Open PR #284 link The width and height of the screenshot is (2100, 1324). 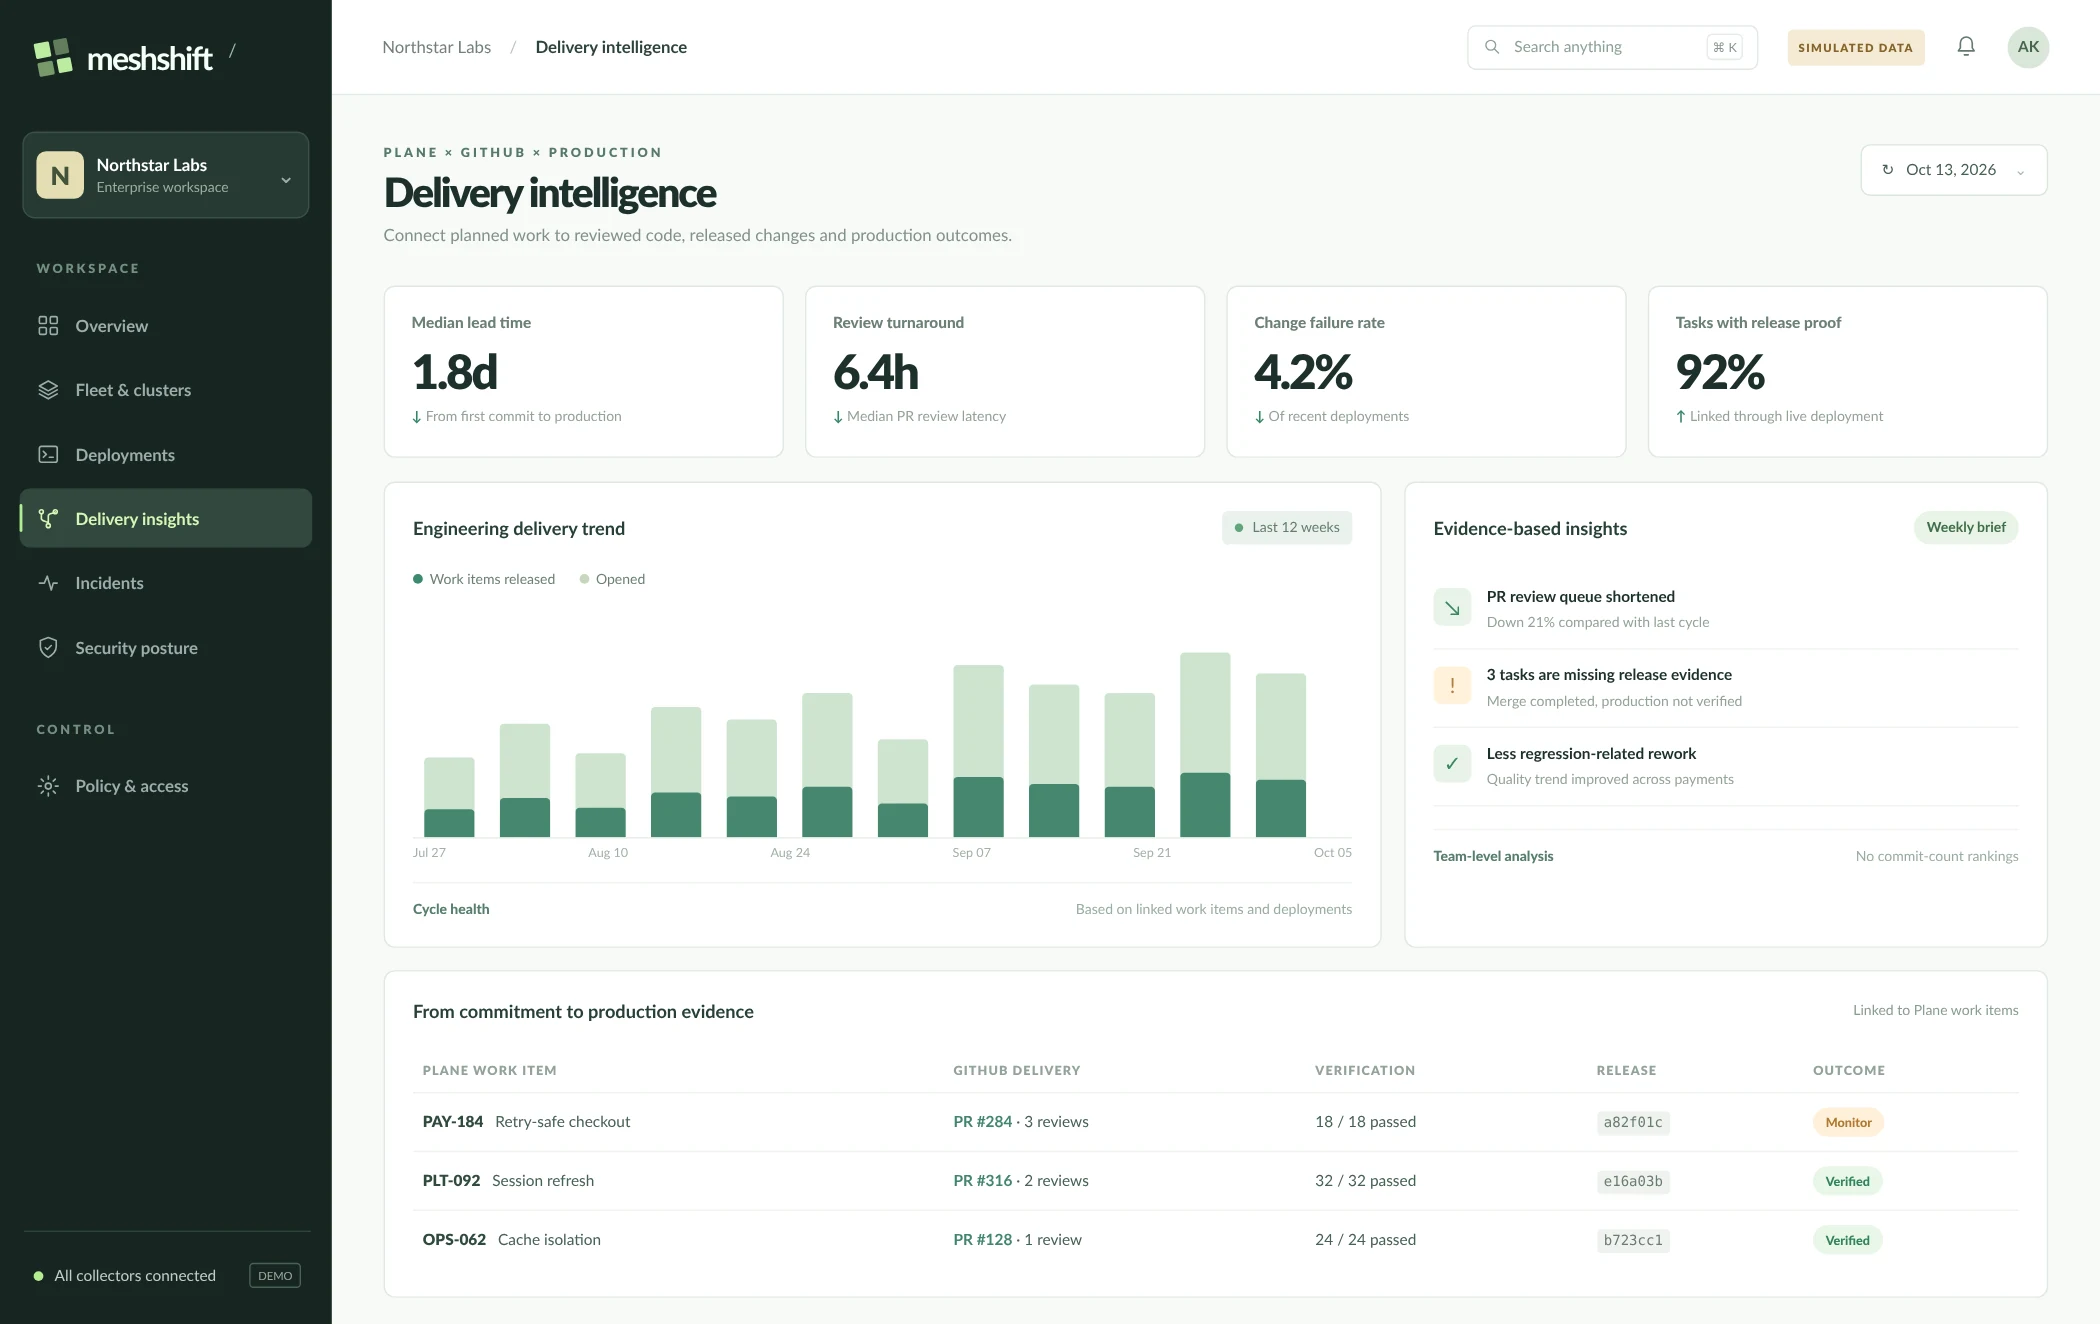[x=982, y=1122]
